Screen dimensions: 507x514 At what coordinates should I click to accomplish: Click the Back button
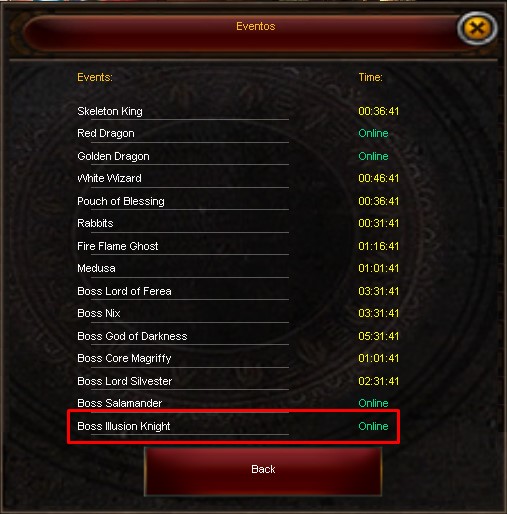(263, 470)
